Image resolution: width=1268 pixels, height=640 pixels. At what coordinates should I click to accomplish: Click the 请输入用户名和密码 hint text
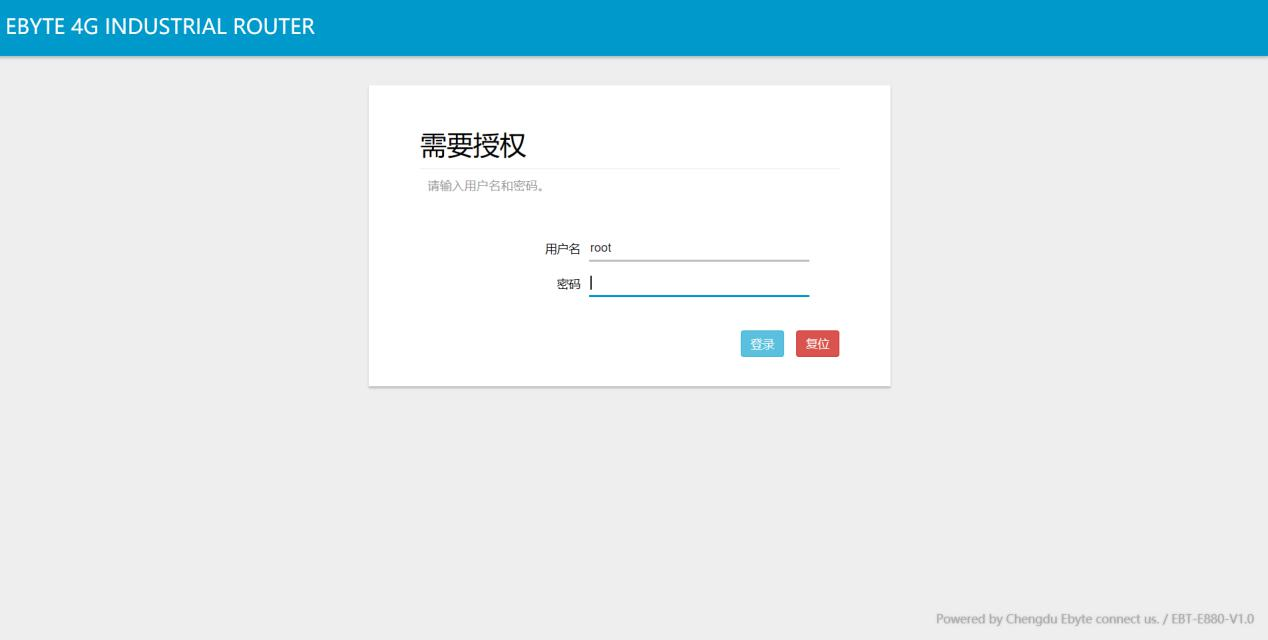pos(486,186)
